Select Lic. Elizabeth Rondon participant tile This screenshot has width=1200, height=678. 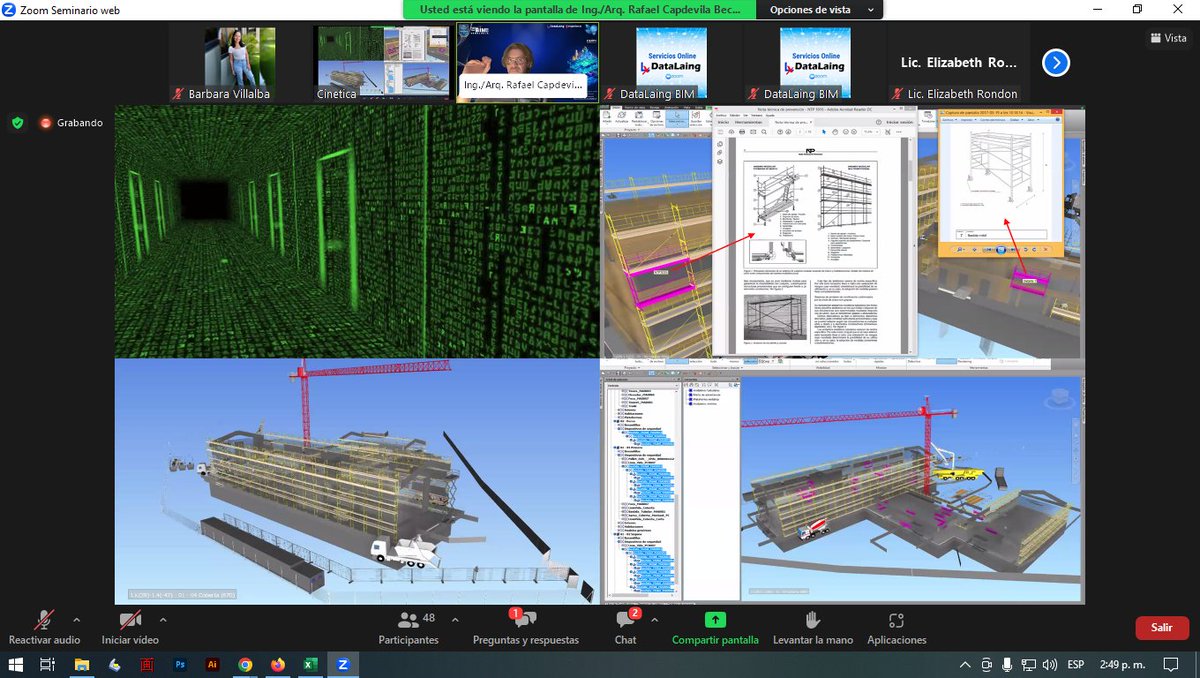point(960,63)
